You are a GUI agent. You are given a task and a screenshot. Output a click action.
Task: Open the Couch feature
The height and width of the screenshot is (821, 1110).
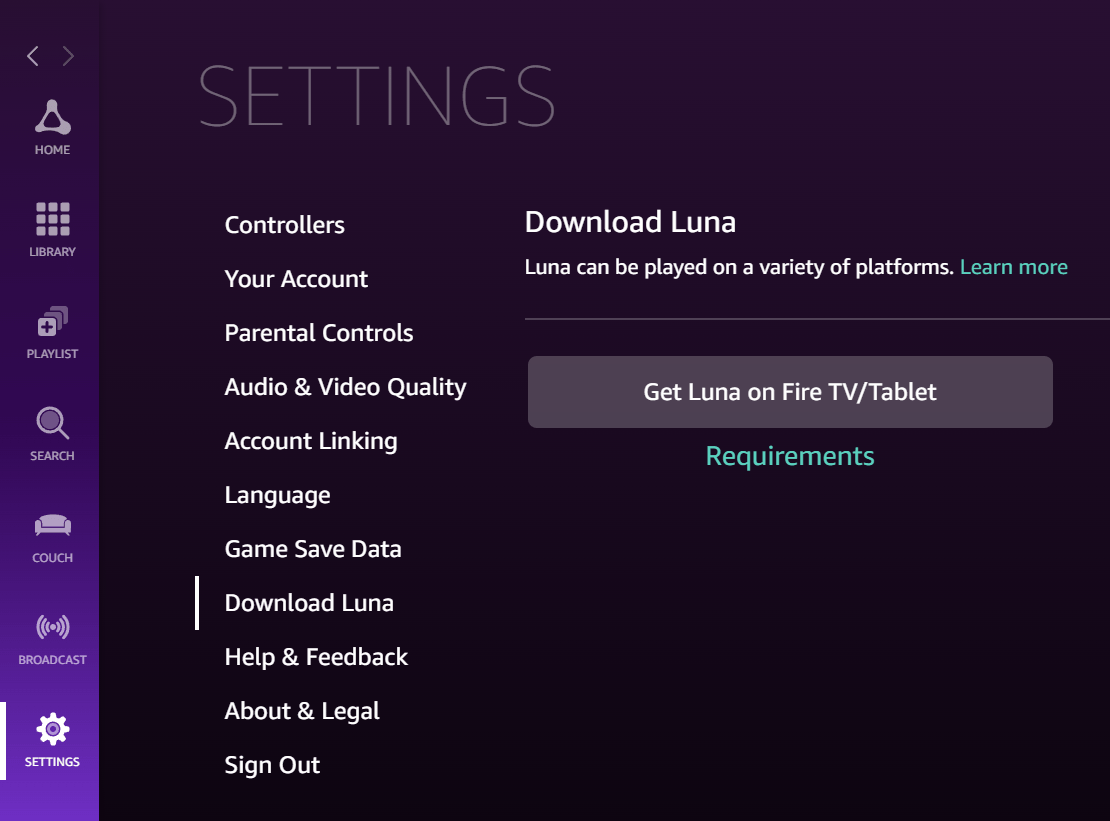[51, 534]
